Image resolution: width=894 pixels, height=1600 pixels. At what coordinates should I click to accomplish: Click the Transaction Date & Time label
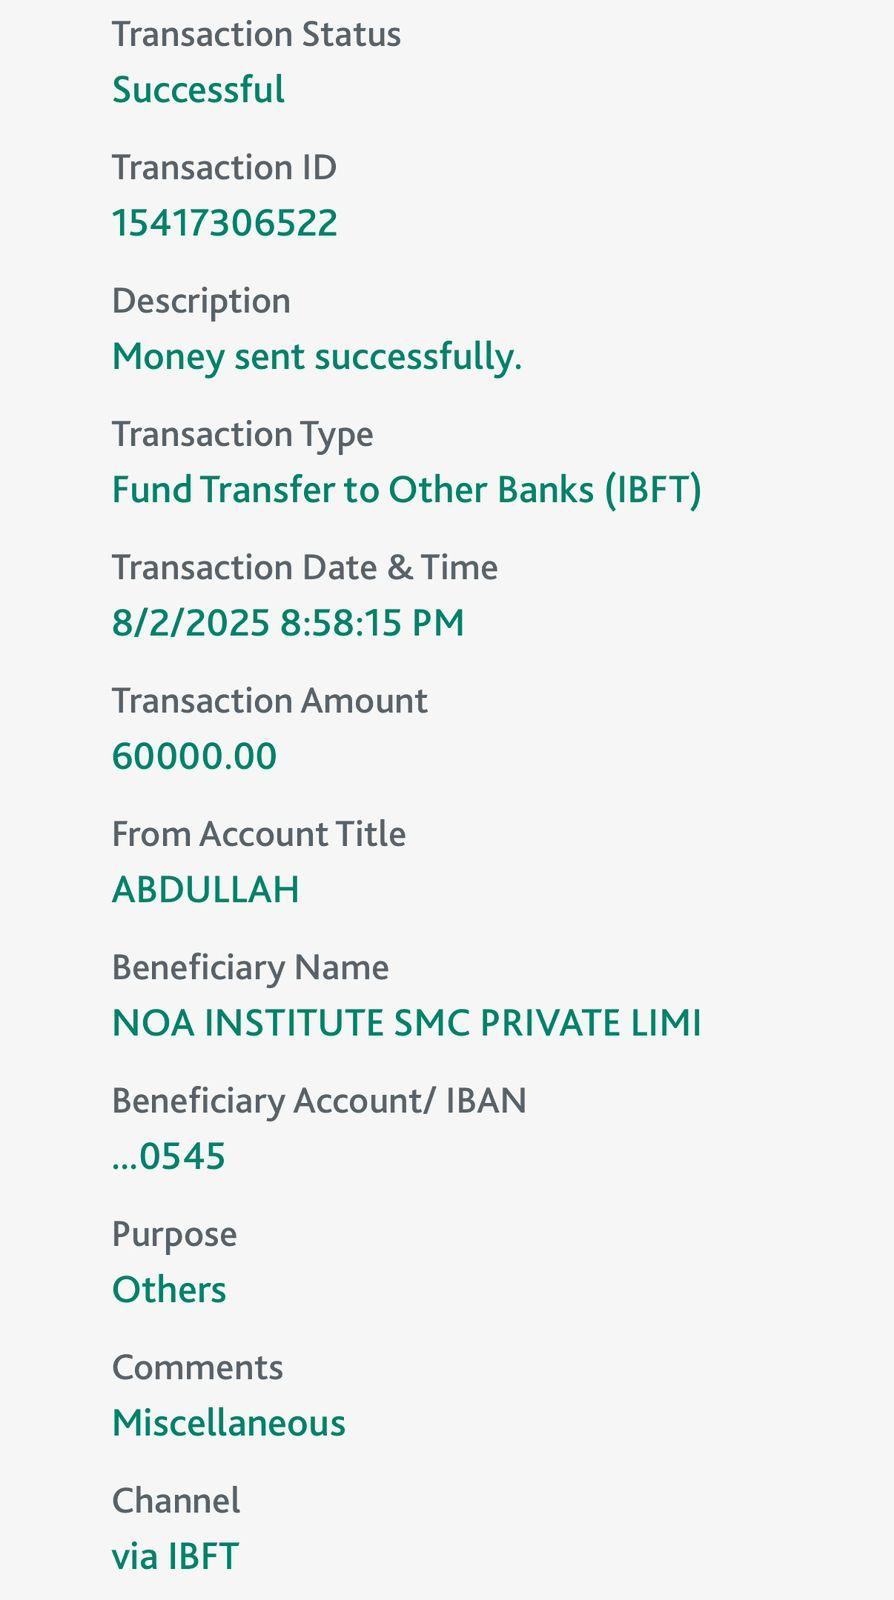(x=304, y=567)
